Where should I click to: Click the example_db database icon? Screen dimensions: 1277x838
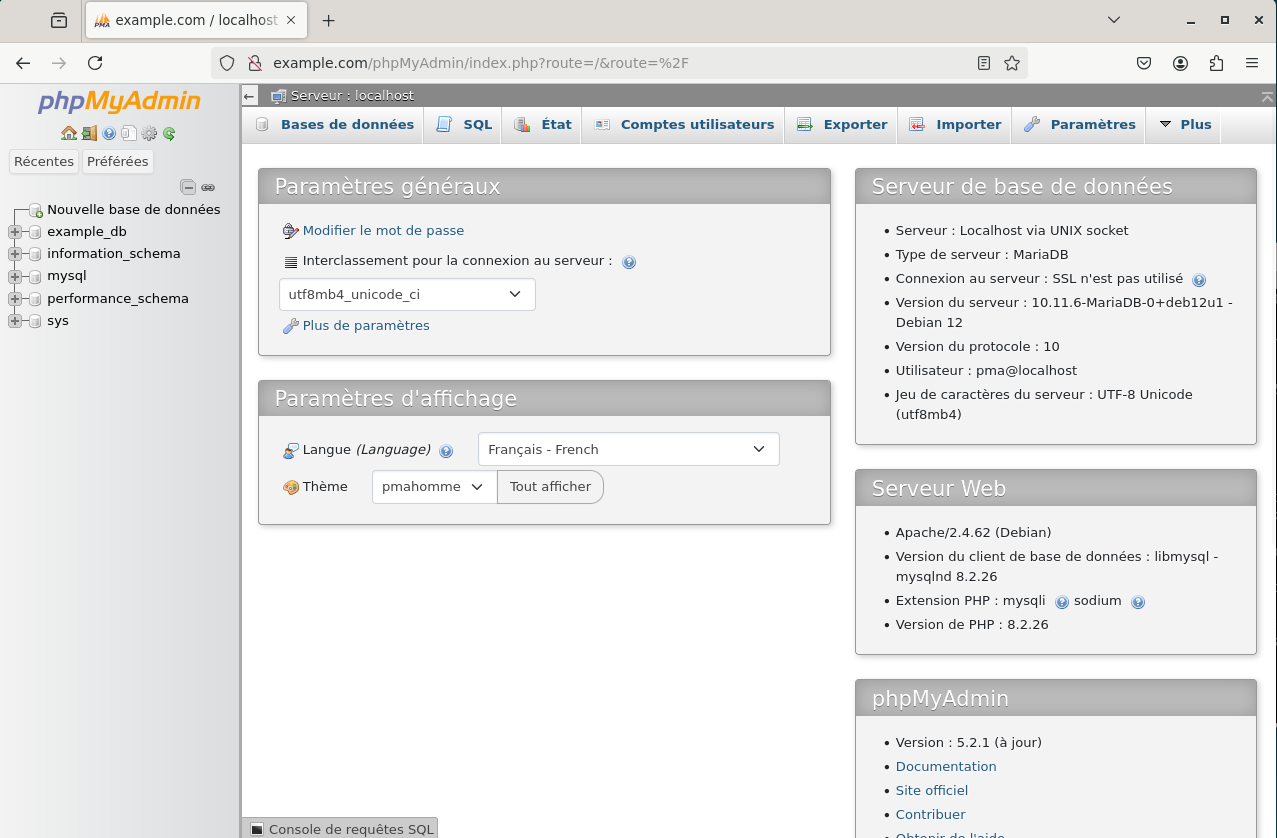click(x=36, y=232)
